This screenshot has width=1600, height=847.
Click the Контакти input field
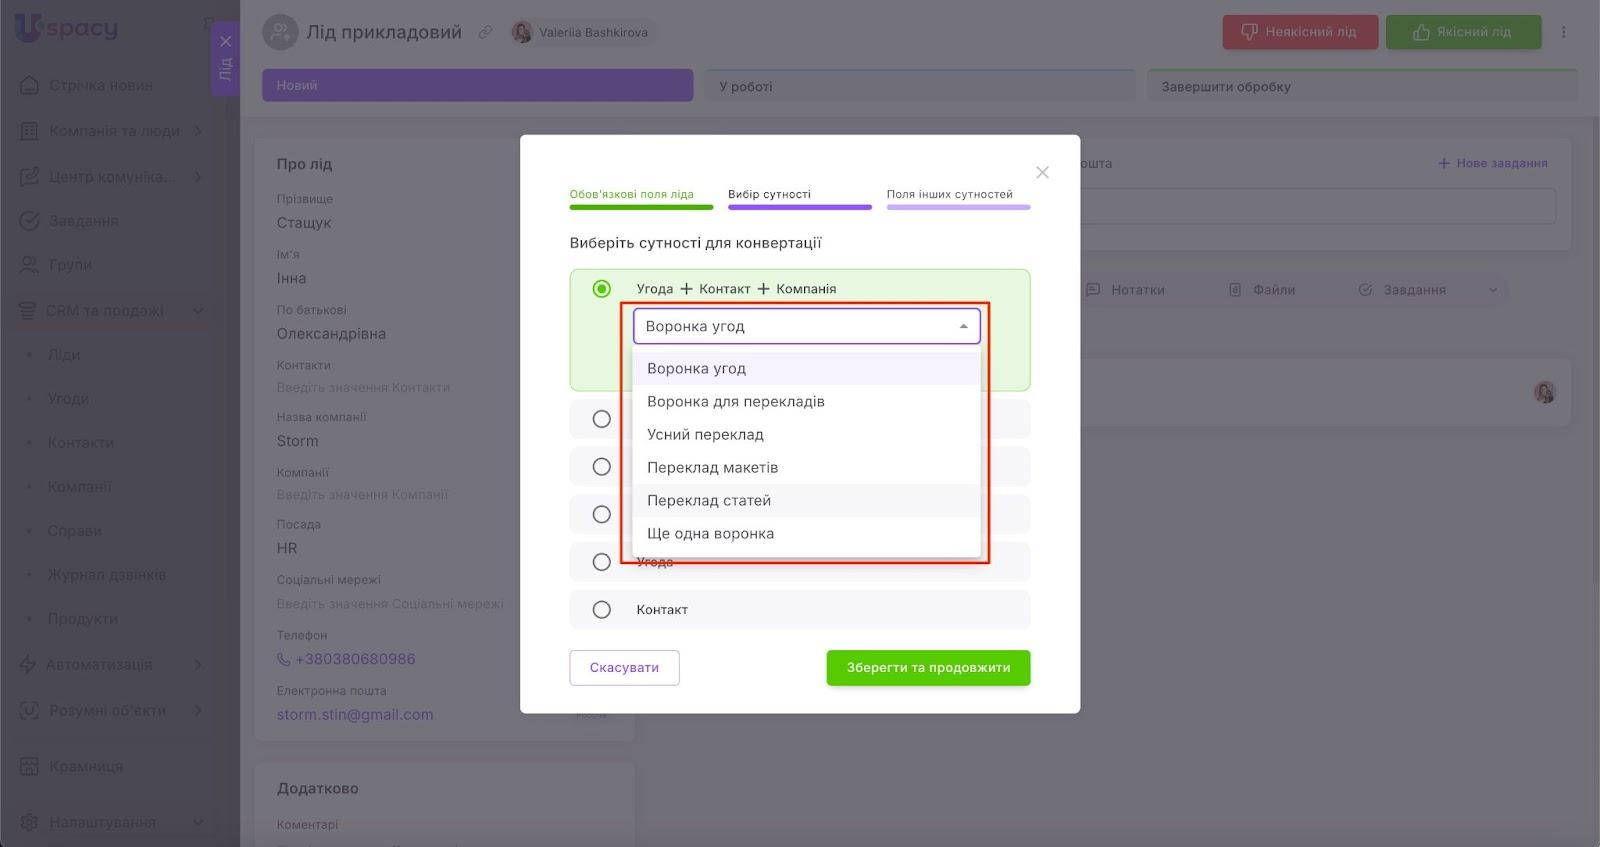coord(364,388)
